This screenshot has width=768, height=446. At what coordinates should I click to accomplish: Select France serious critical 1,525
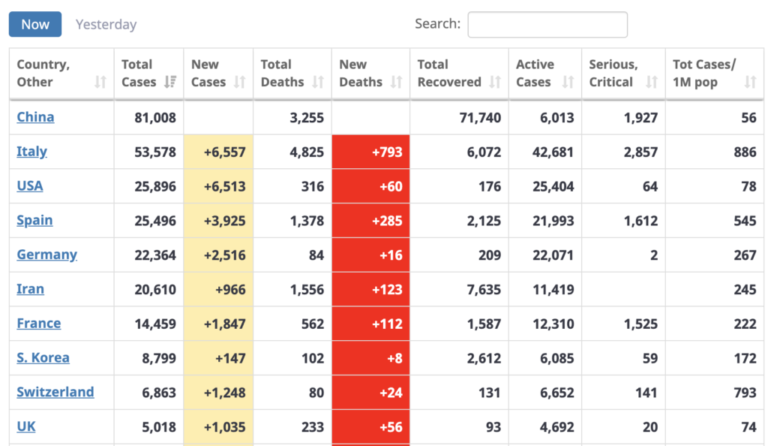(x=641, y=324)
